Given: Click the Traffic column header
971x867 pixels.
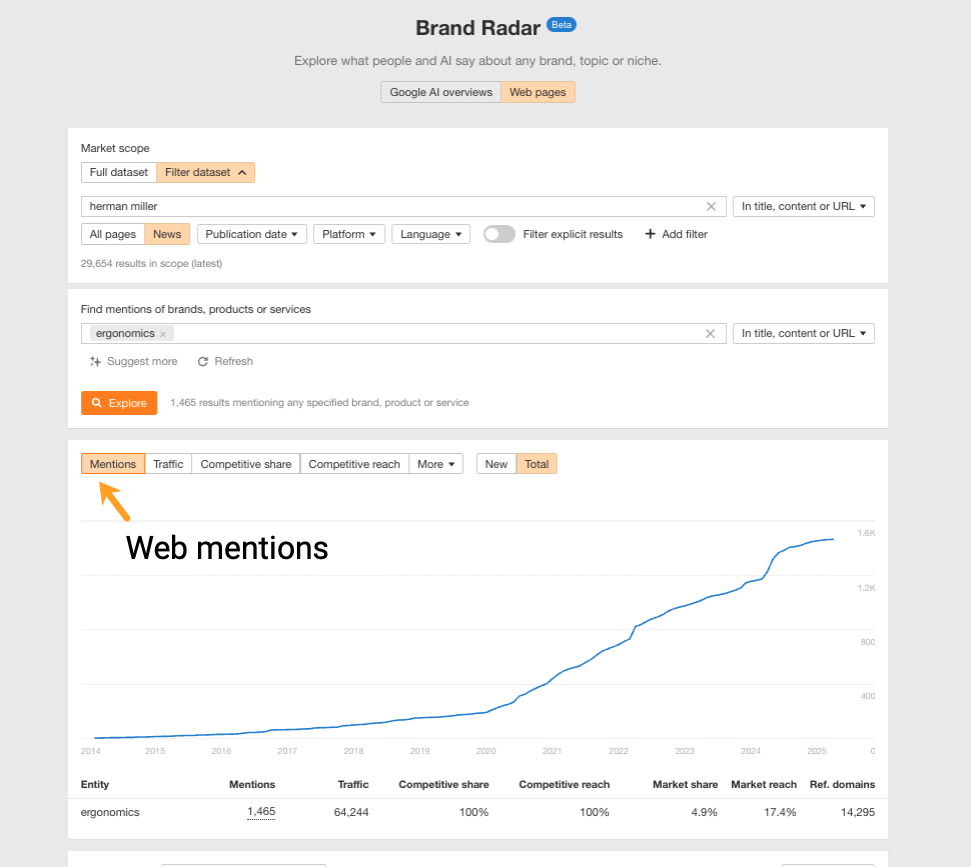Looking at the screenshot, I should coord(353,784).
